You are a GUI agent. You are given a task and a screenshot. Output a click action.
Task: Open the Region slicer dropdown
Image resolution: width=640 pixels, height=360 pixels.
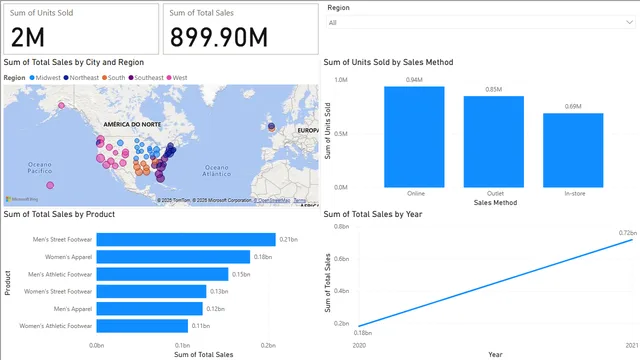[480, 22]
